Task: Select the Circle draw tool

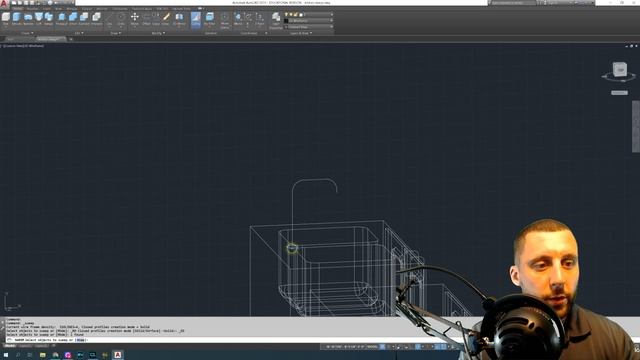Action: (121, 18)
